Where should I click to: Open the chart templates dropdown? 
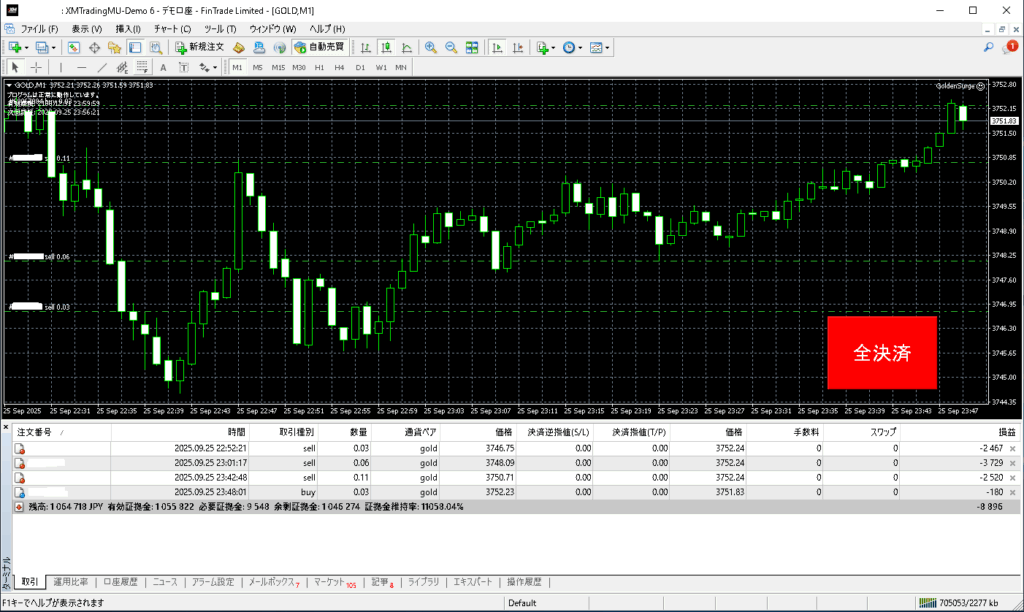tap(607, 47)
